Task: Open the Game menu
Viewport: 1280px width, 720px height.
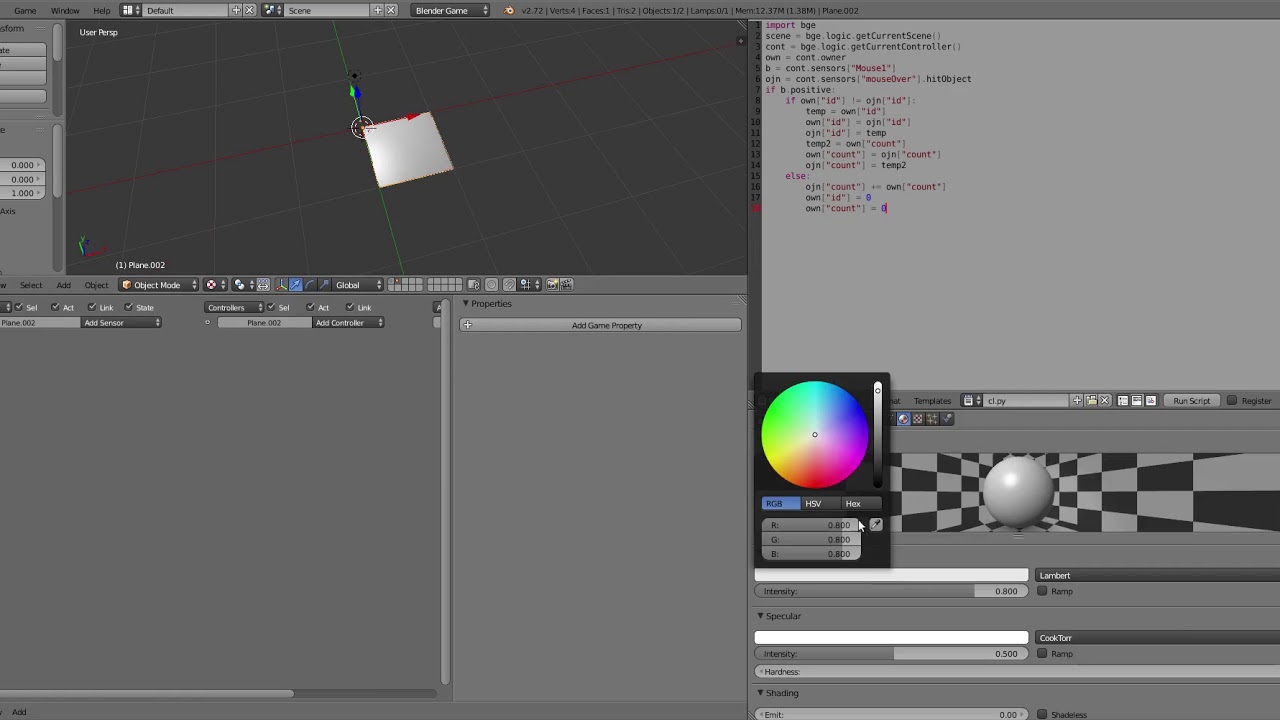Action: pyautogui.click(x=25, y=10)
